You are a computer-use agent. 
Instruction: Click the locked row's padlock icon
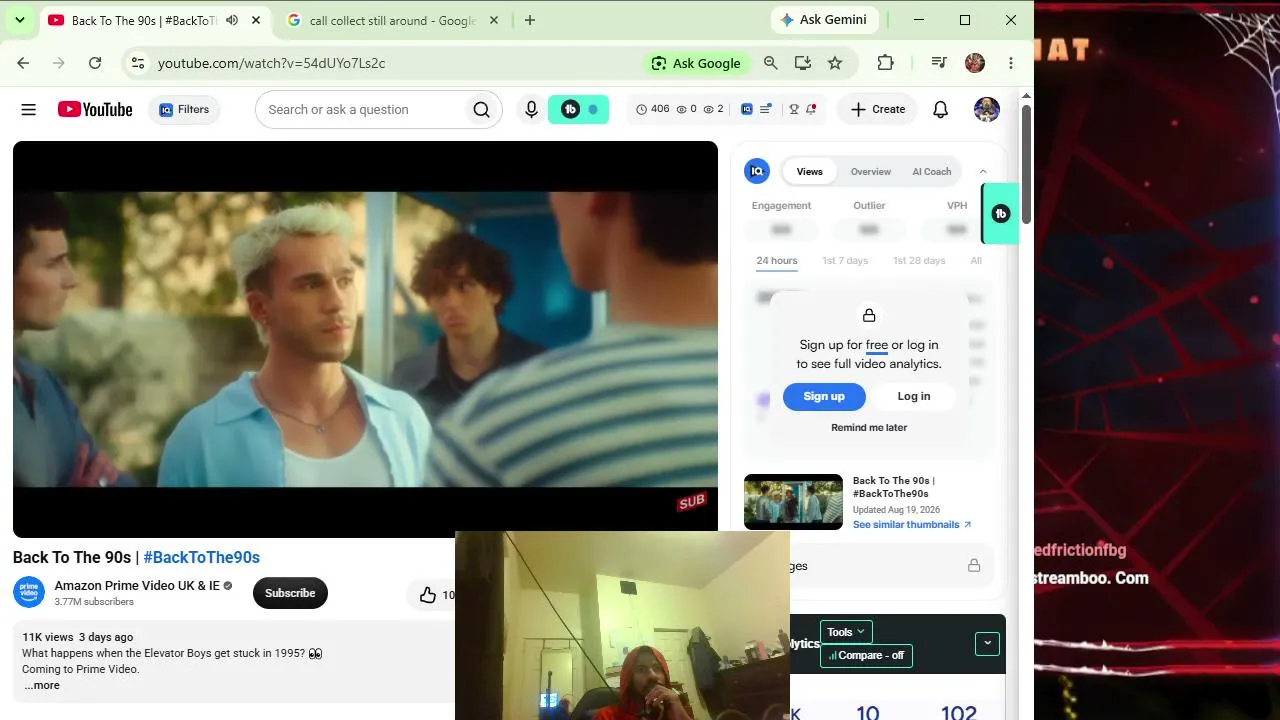pos(974,566)
